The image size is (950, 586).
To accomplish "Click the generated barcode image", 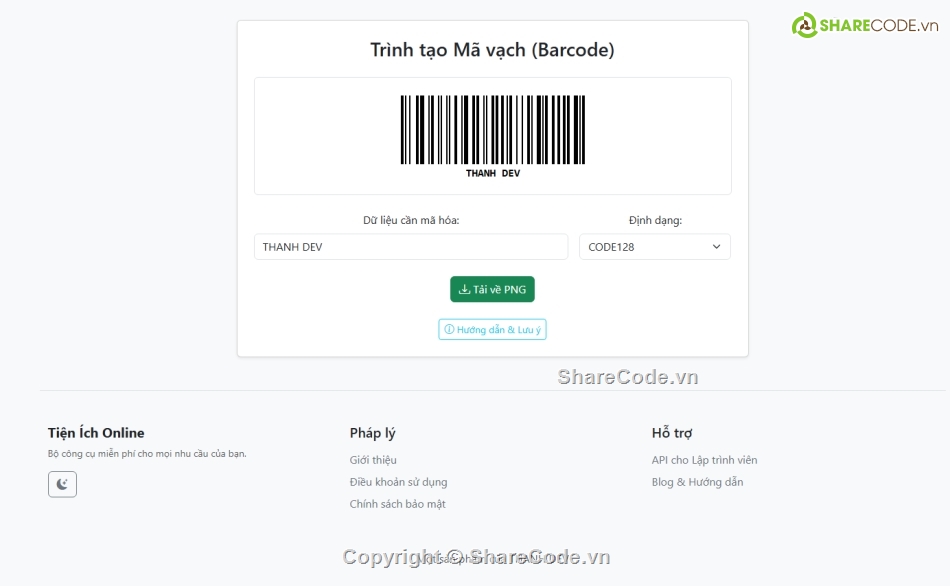I will coord(493,130).
